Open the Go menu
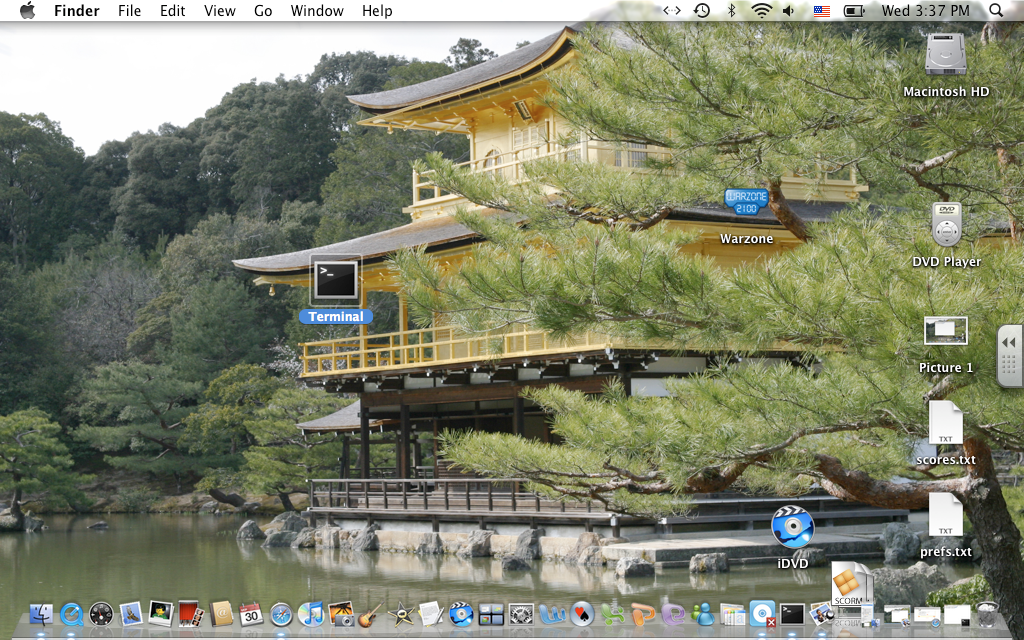 [x=262, y=10]
